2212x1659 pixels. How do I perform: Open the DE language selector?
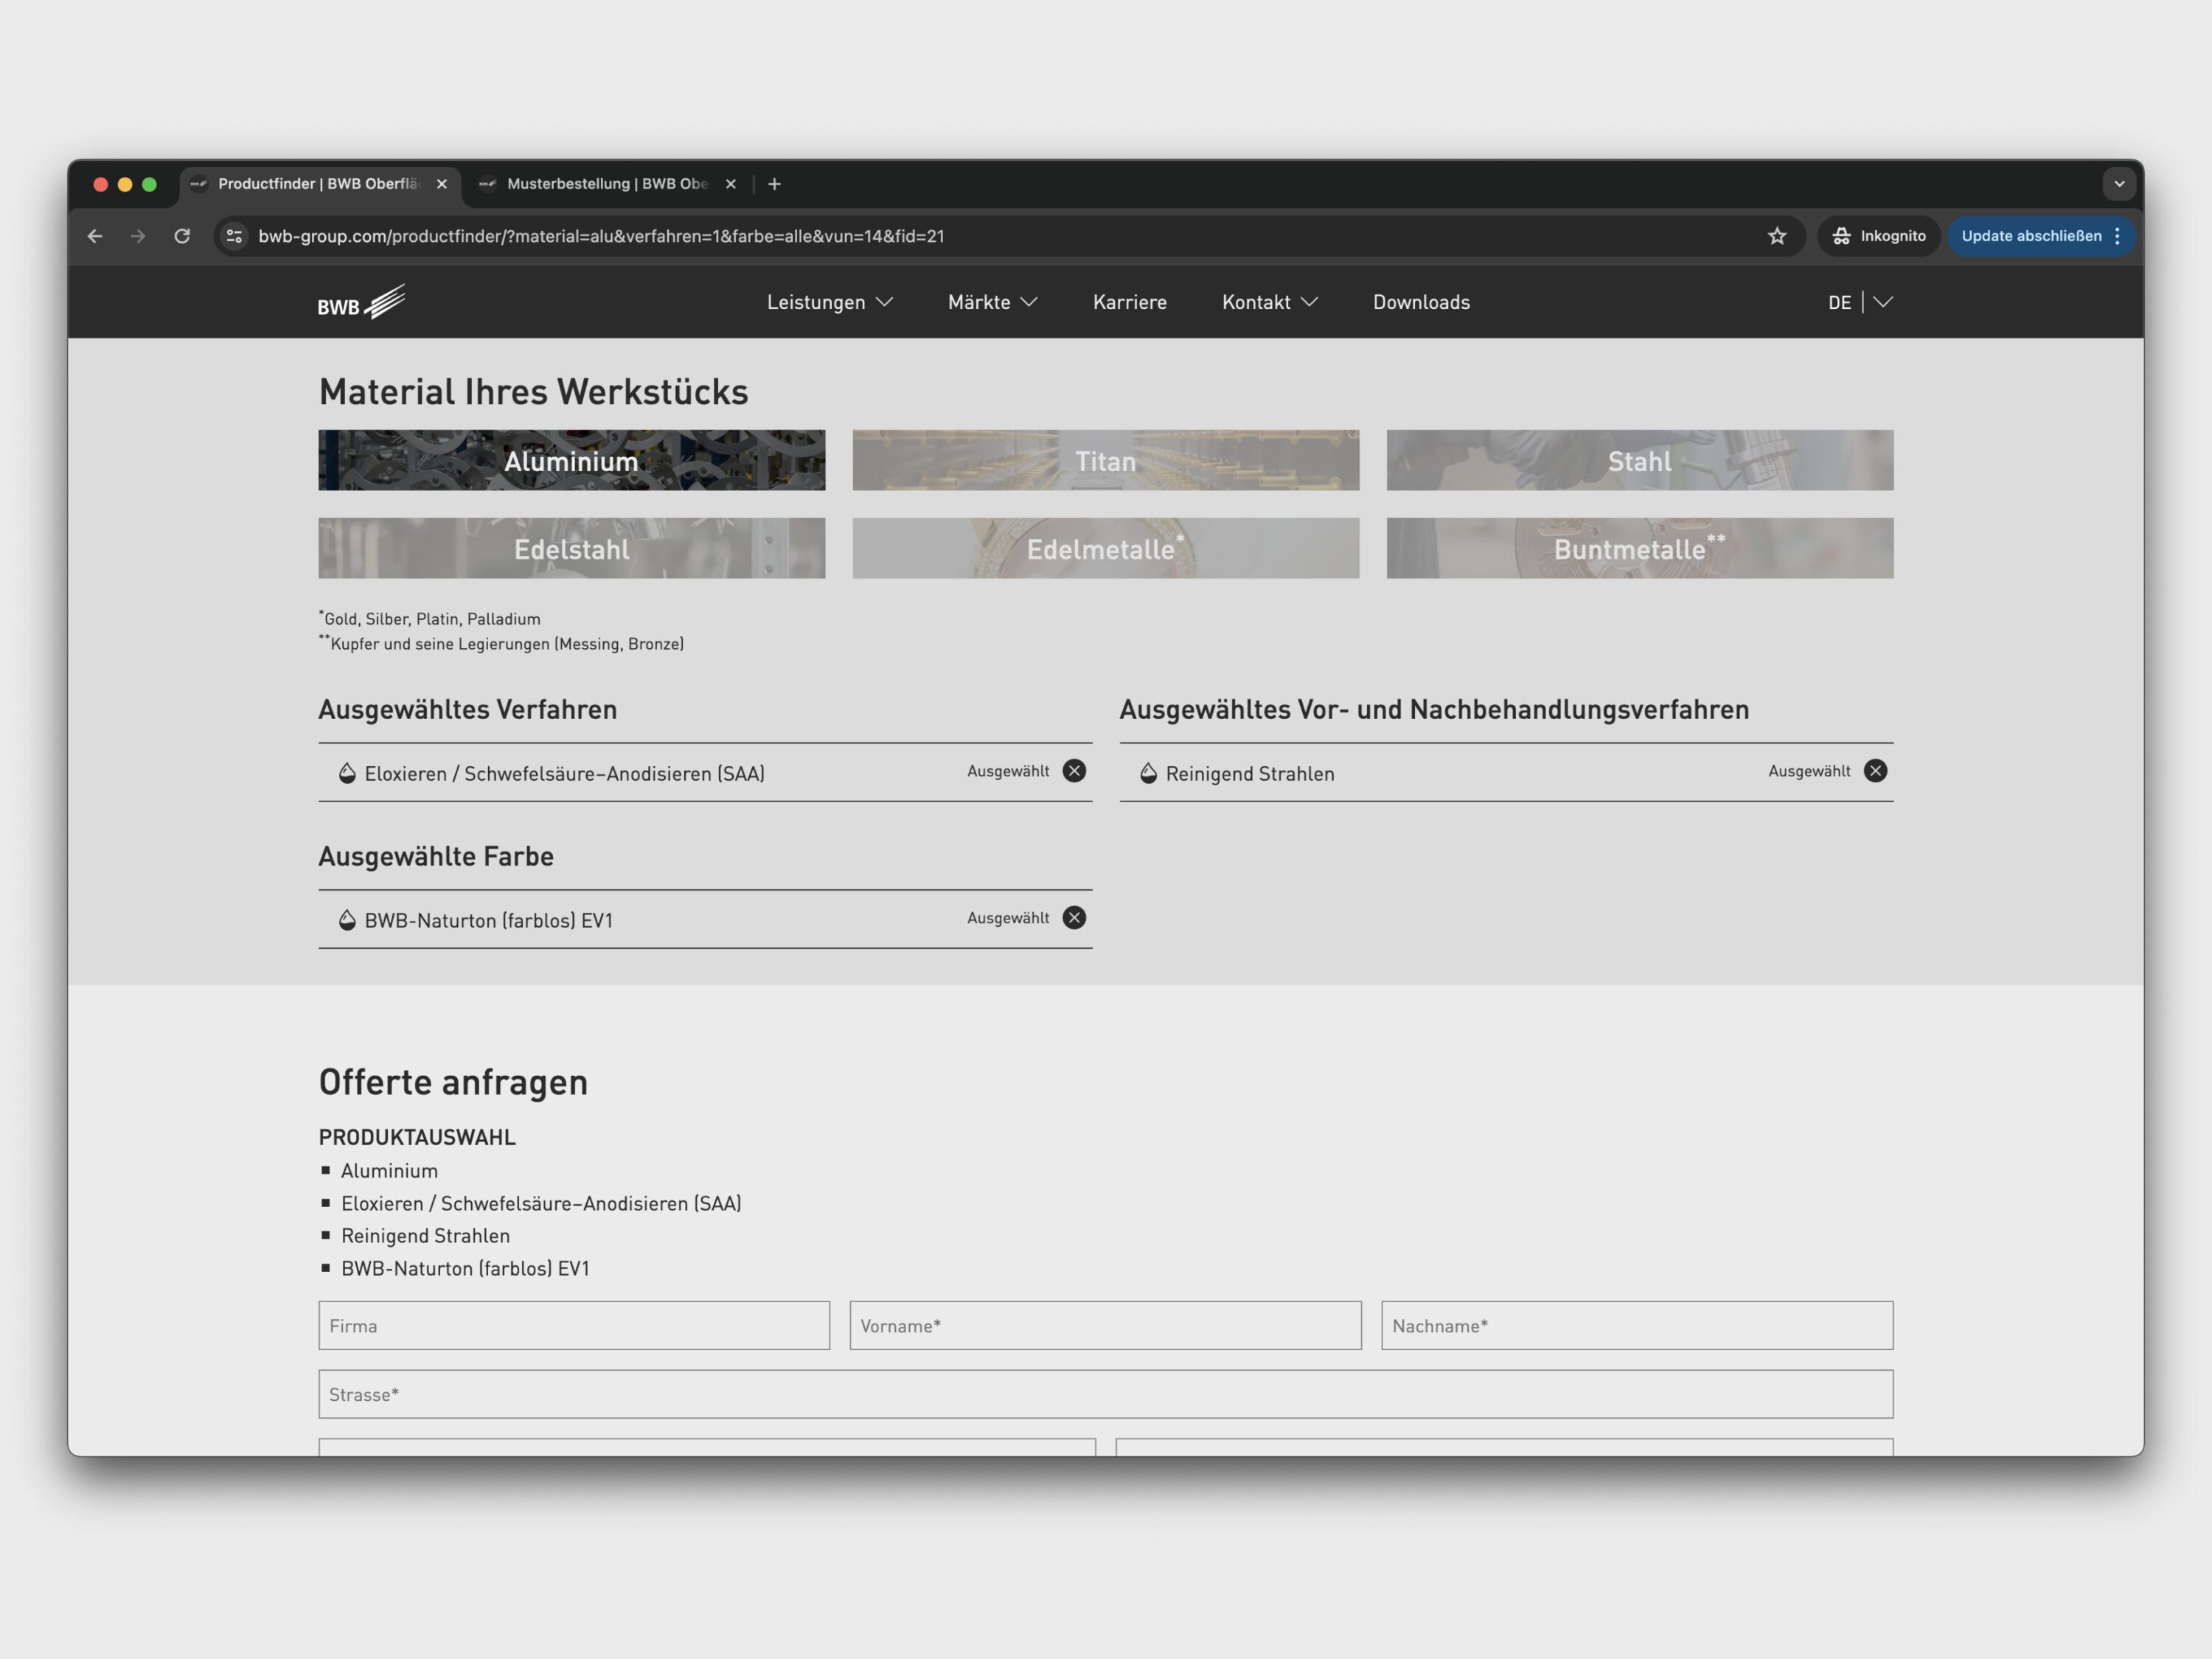pos(1859,302)
